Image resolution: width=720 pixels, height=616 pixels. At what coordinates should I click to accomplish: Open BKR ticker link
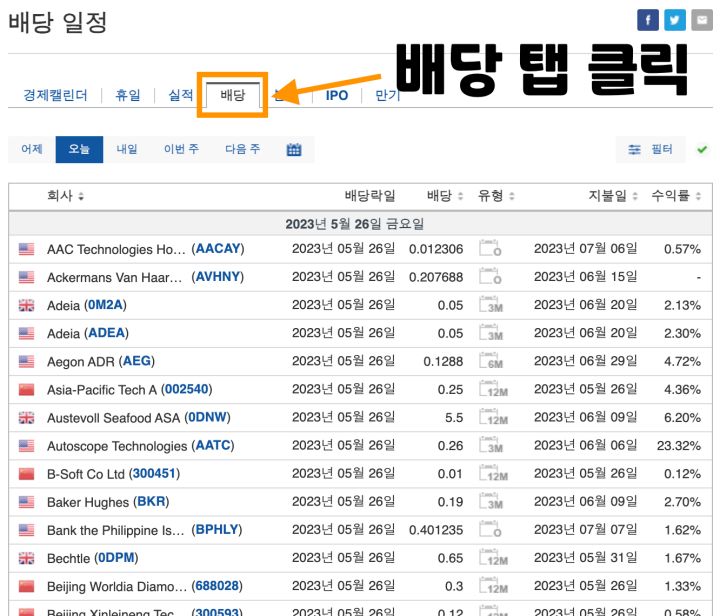[x=151, y=502]
